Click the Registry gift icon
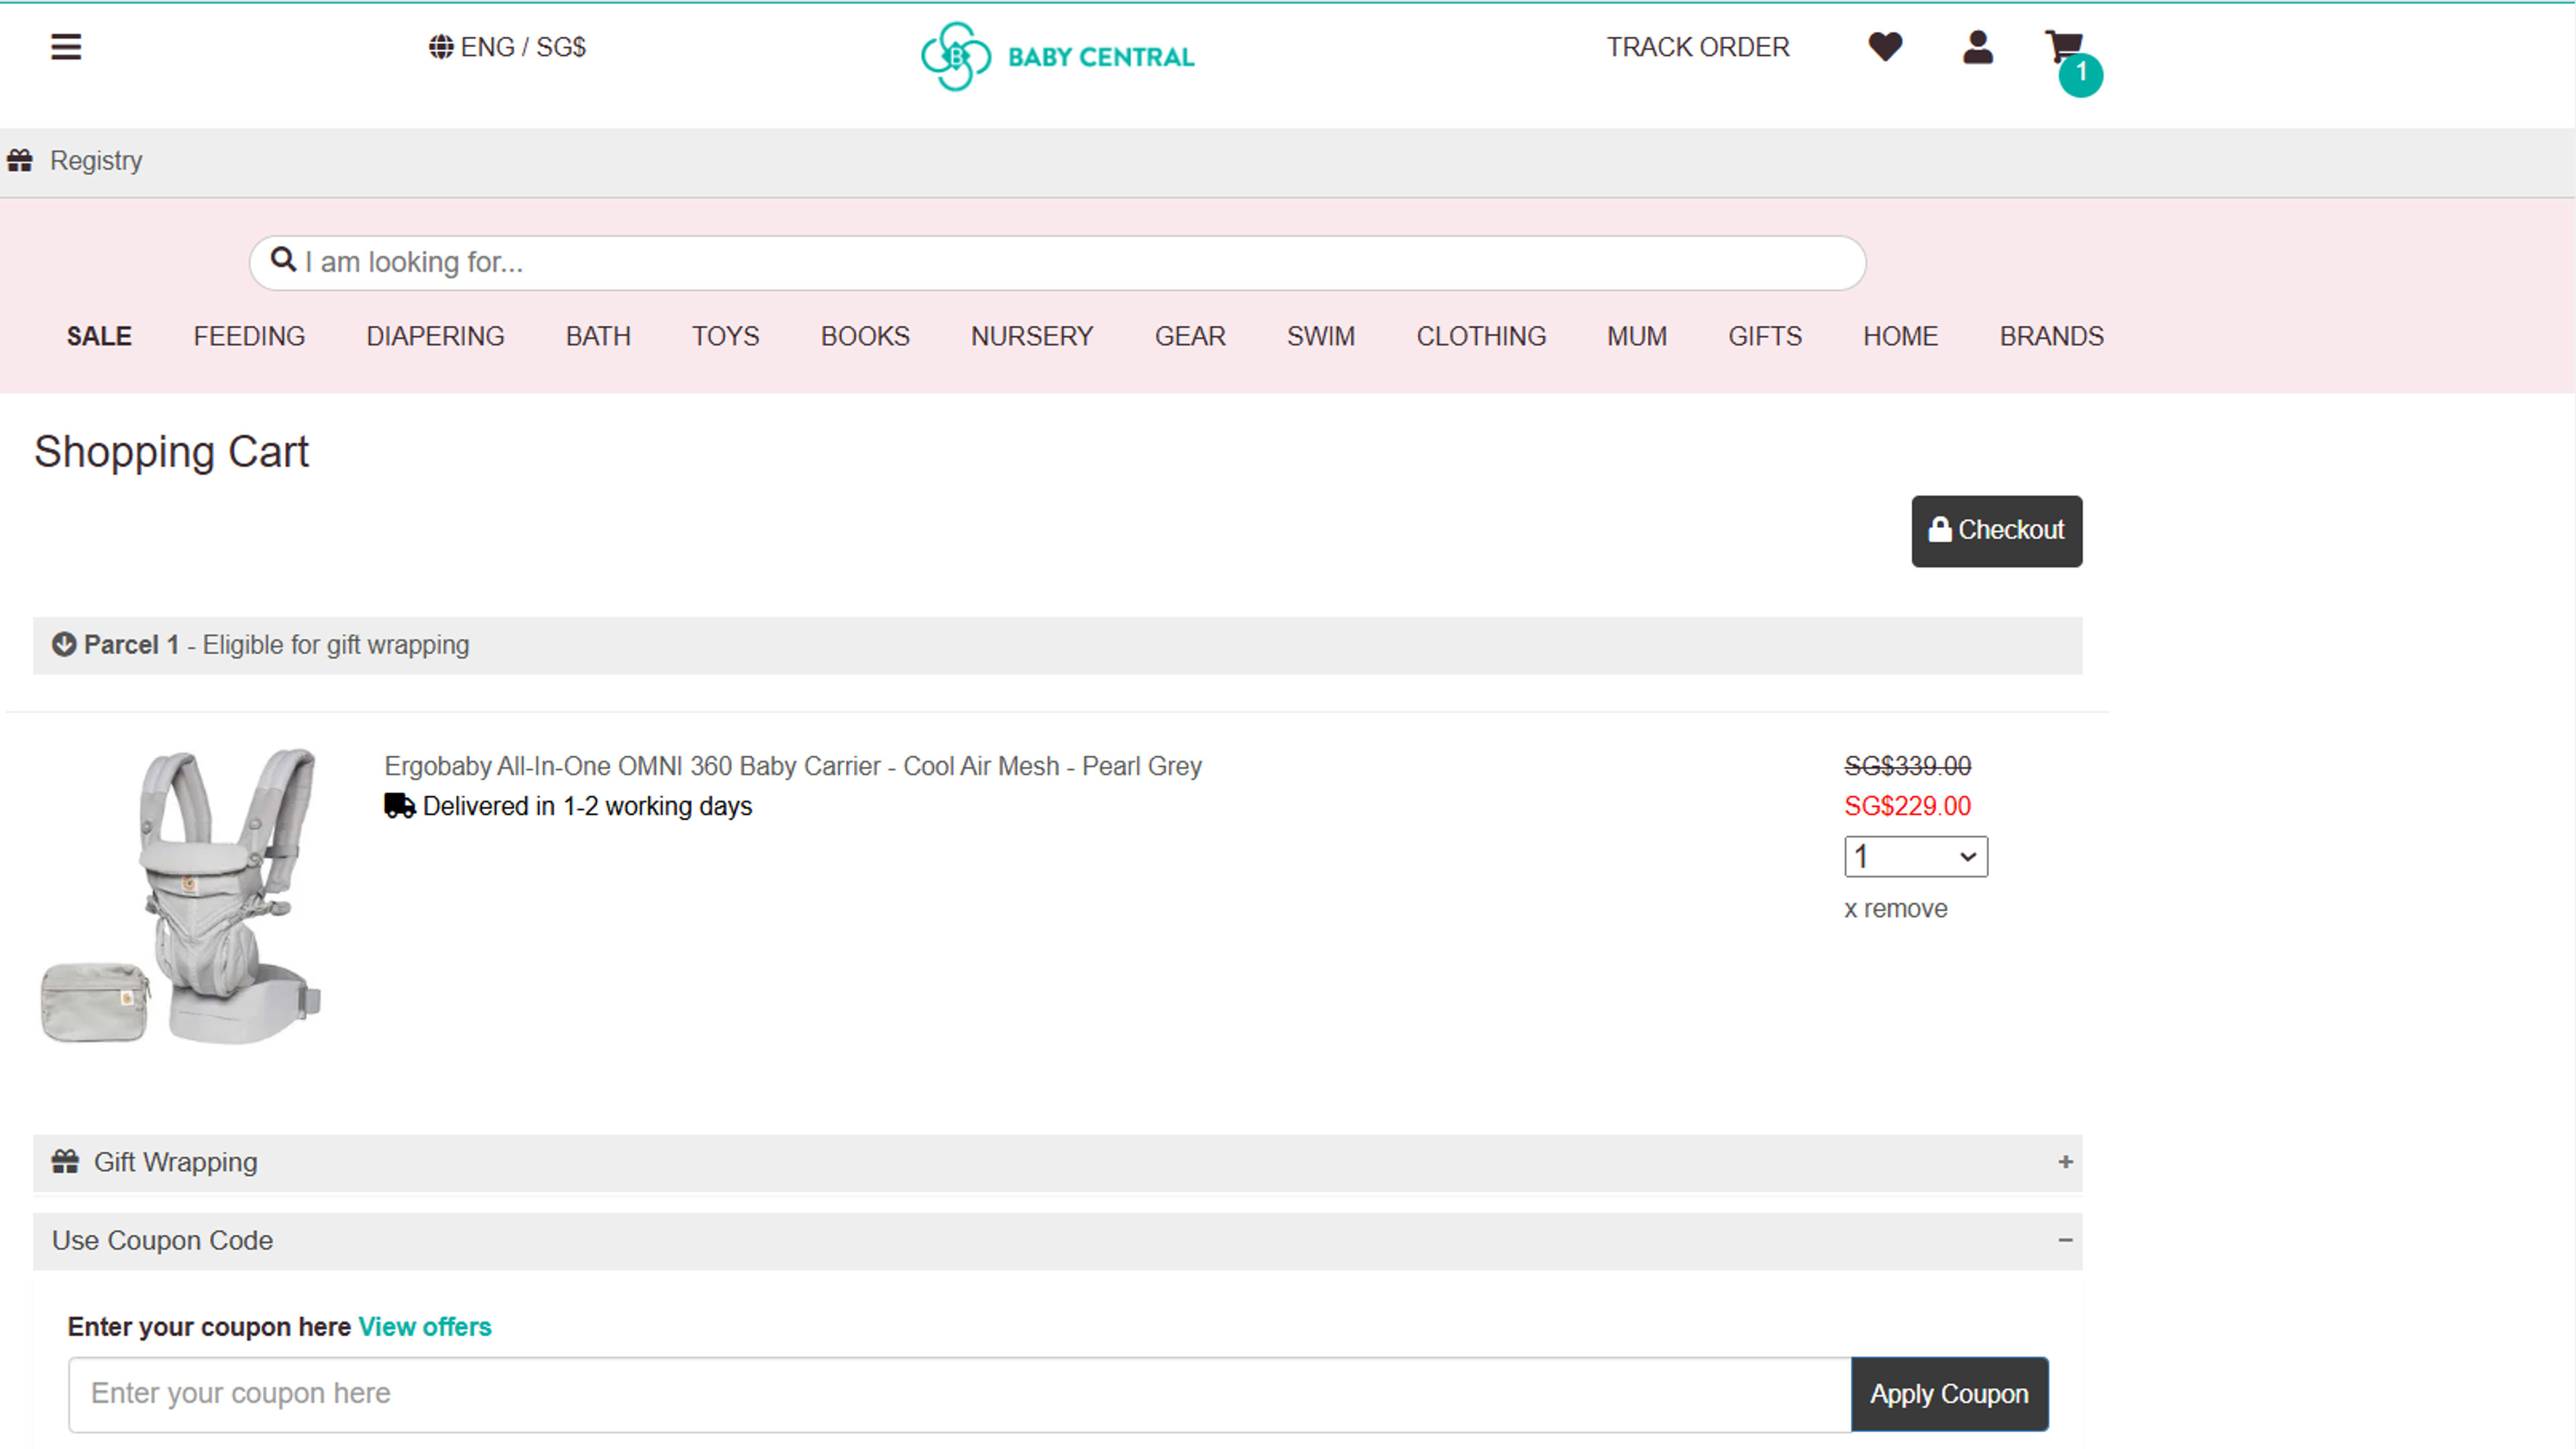 (x=20, y=160)
